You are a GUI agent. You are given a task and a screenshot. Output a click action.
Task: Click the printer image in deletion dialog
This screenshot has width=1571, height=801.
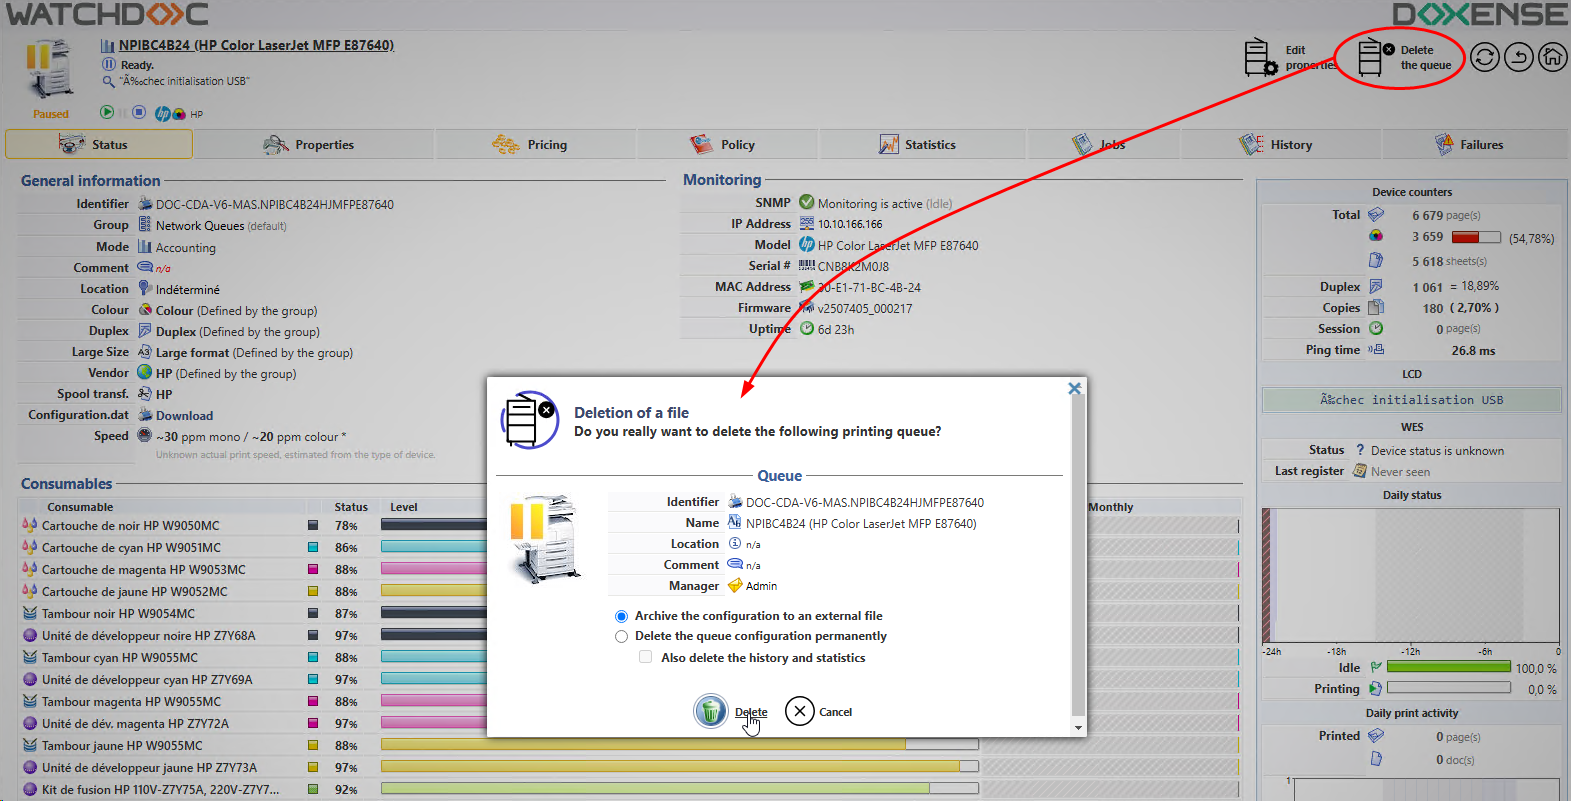click(545, 538)
